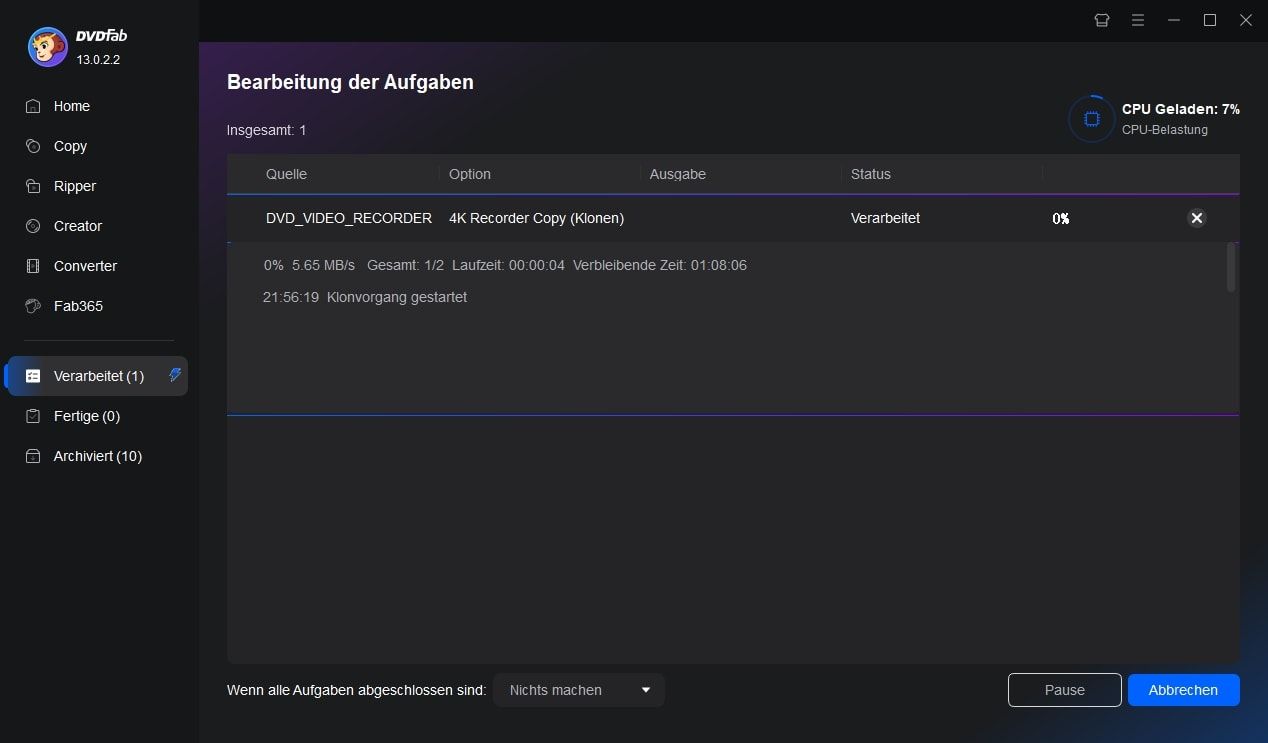Open the Archiviert (10) list
Image resolution: width=1268 pixels, height=743 pixels.
click(97, 456)
